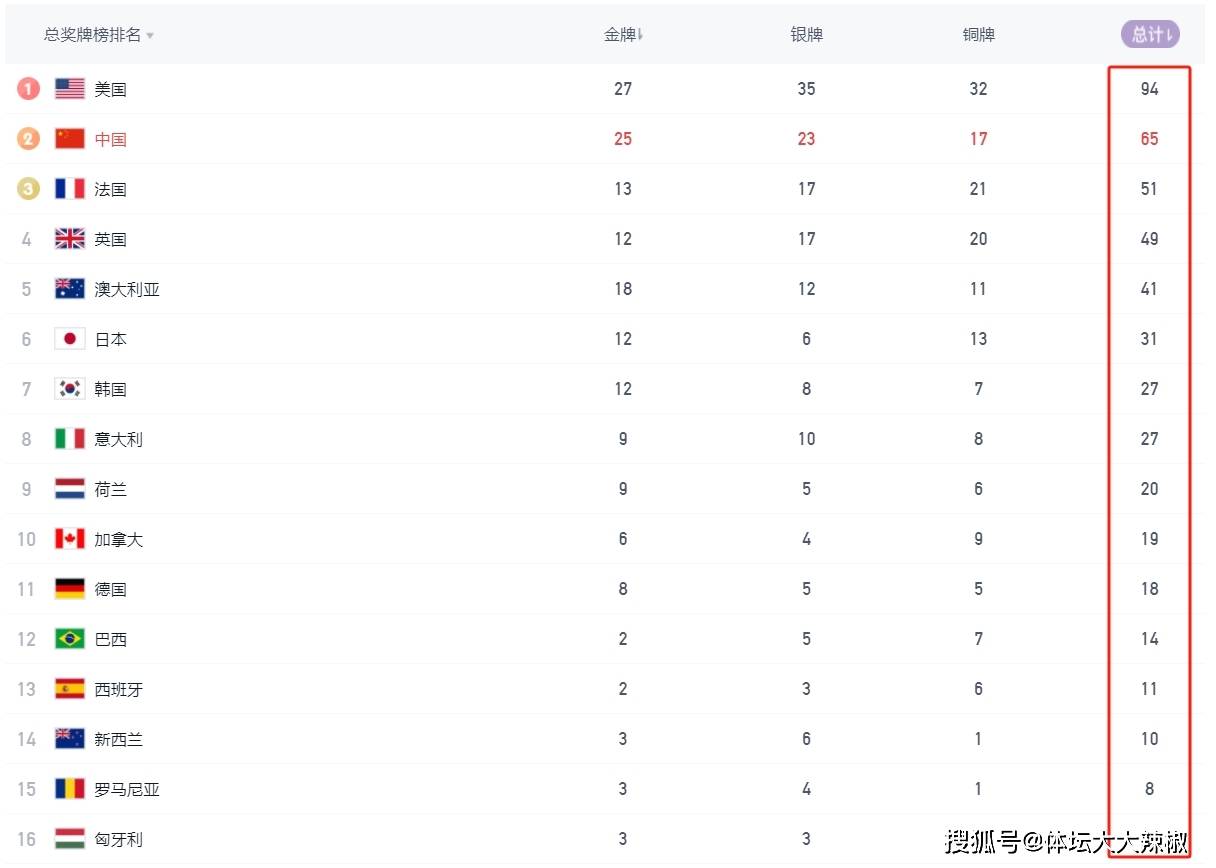Select the 银牌 column header
Viewport: 1216px width, 868px height.
[806, 35]
